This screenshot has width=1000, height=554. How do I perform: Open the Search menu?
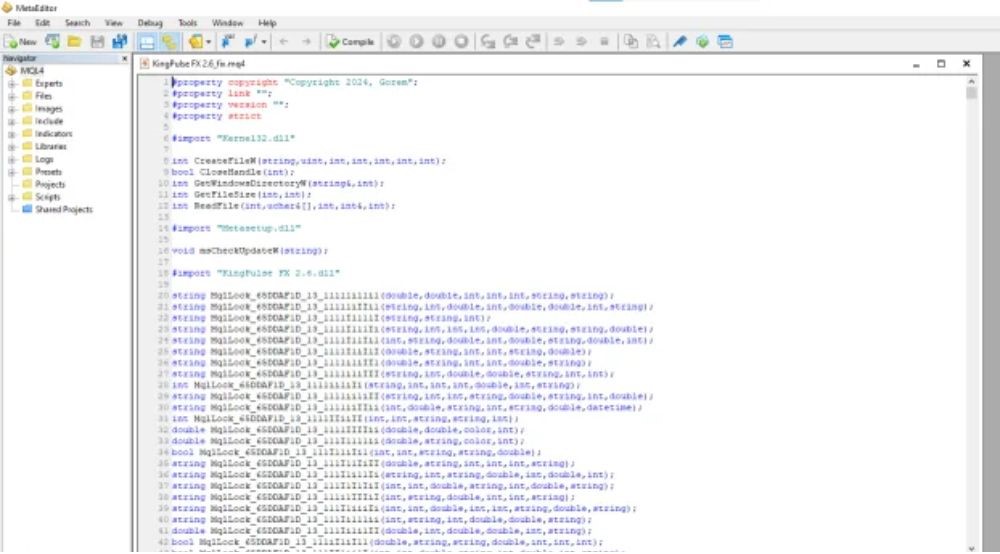coord(77,23)
